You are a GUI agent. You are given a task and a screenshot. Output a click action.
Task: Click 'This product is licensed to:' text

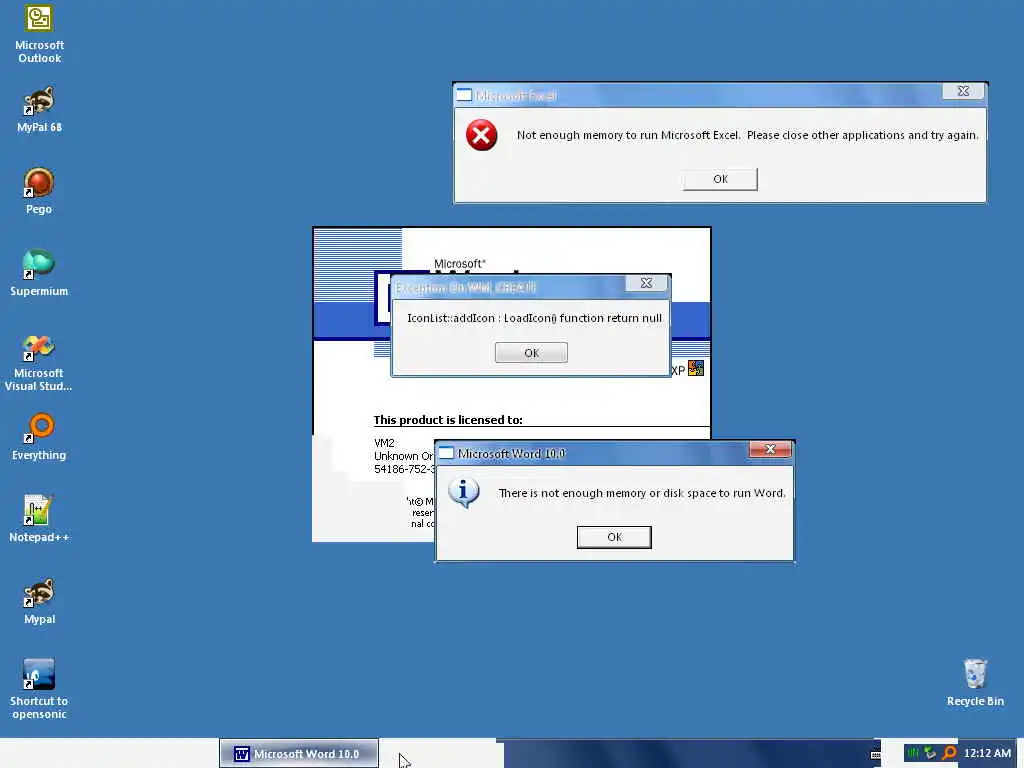tap(448, 420)
